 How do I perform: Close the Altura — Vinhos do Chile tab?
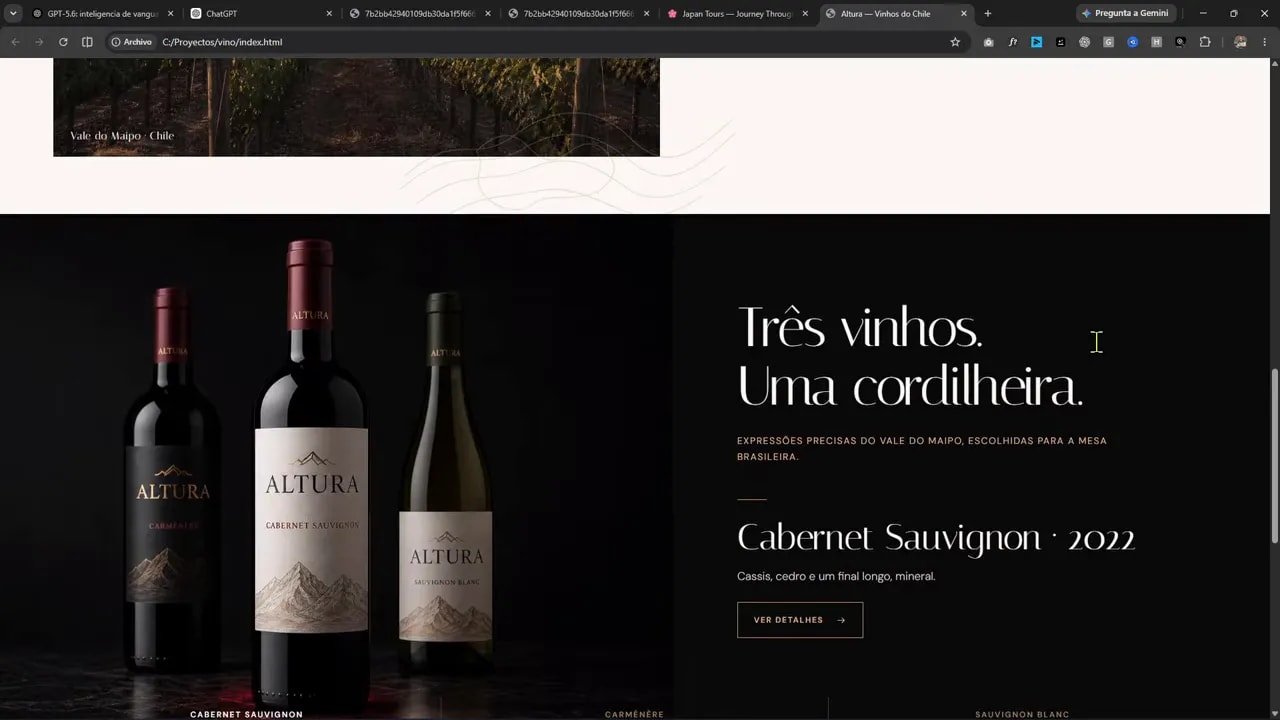coord(964,14)
